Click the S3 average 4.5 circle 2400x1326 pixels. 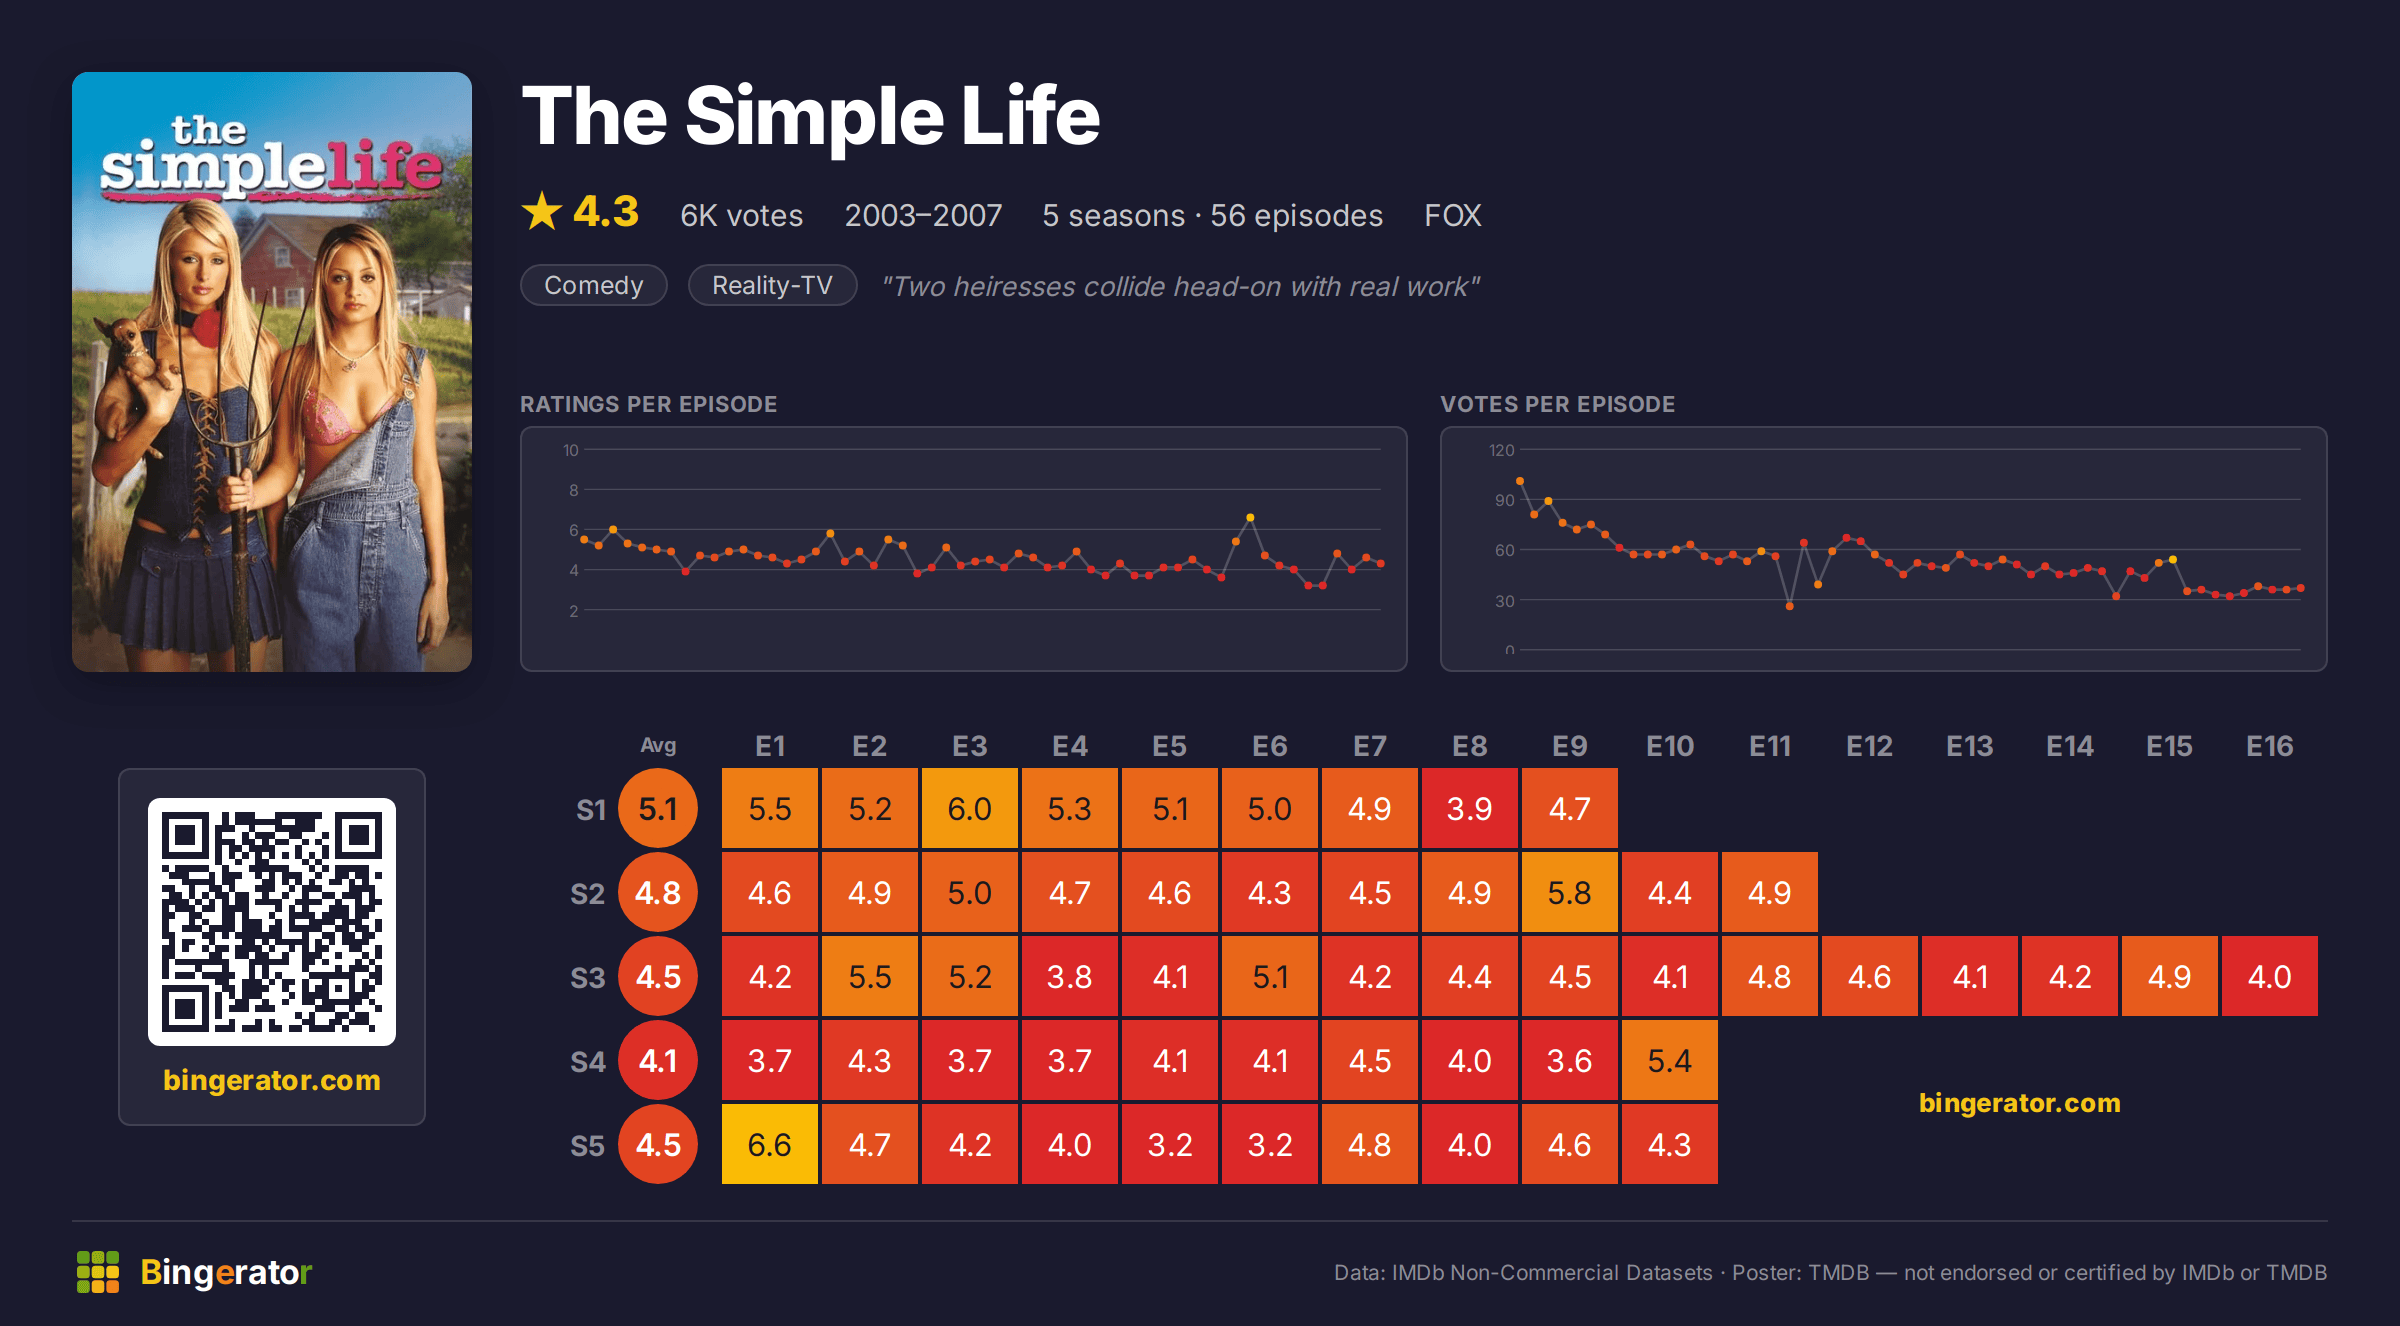(x=658, y=976)
